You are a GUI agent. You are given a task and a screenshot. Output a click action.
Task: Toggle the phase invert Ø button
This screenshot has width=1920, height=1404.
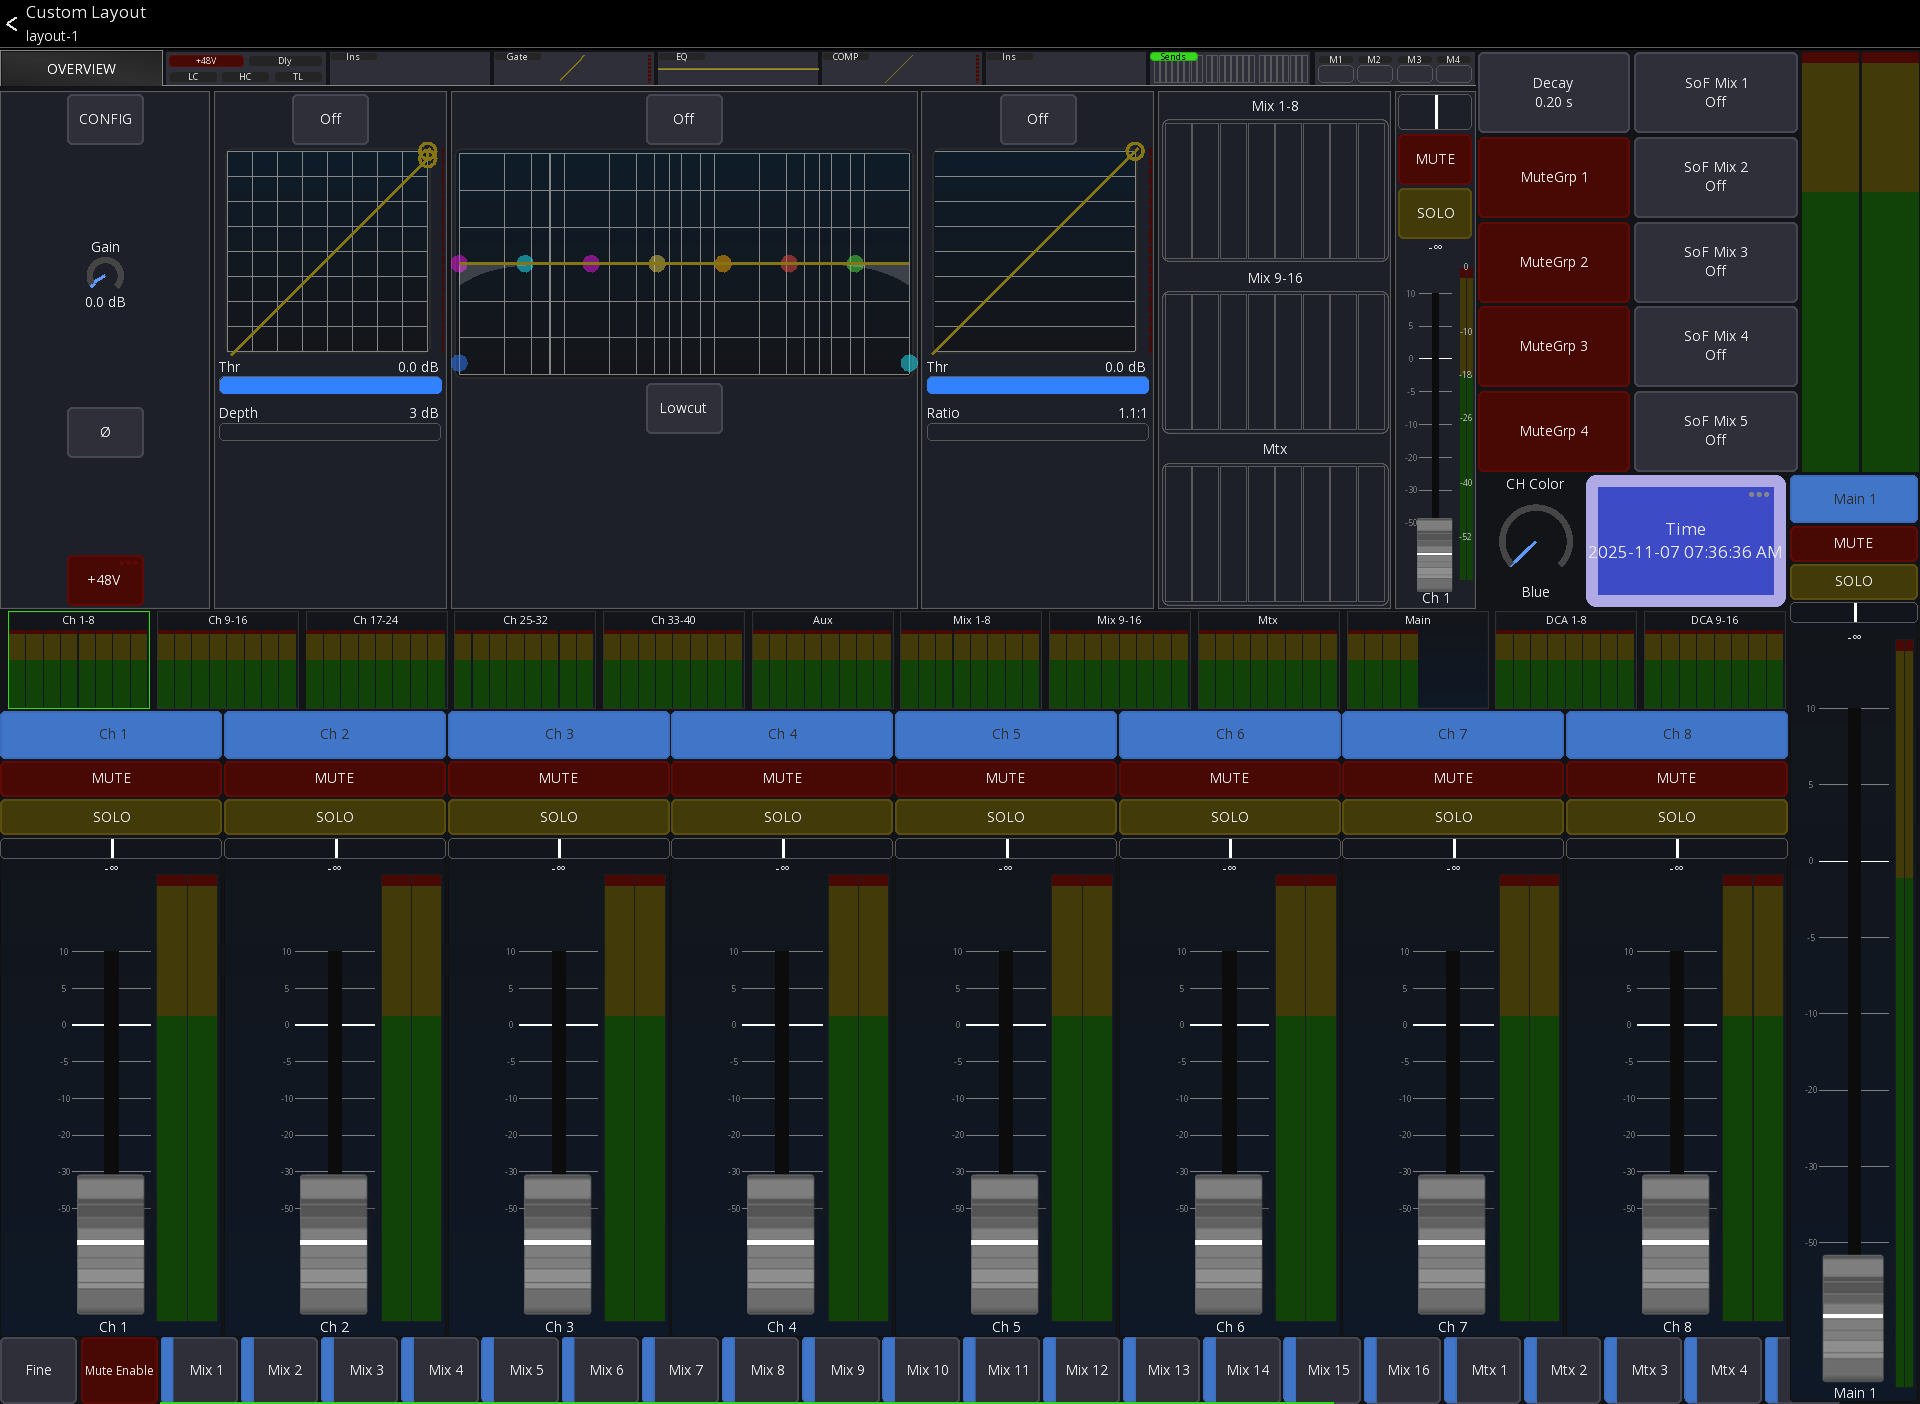(x=105, y=432)
